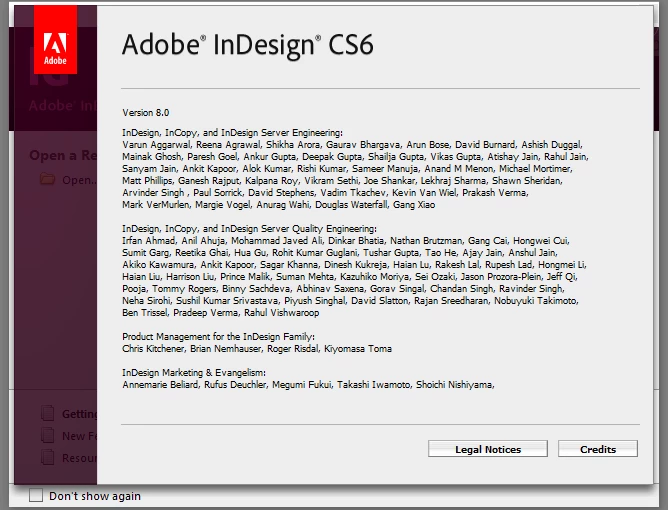Image resolution: width=668 pixels, height=510 pixels.
Task: Click the Getting Started document icon
Action: pos(47,413)
